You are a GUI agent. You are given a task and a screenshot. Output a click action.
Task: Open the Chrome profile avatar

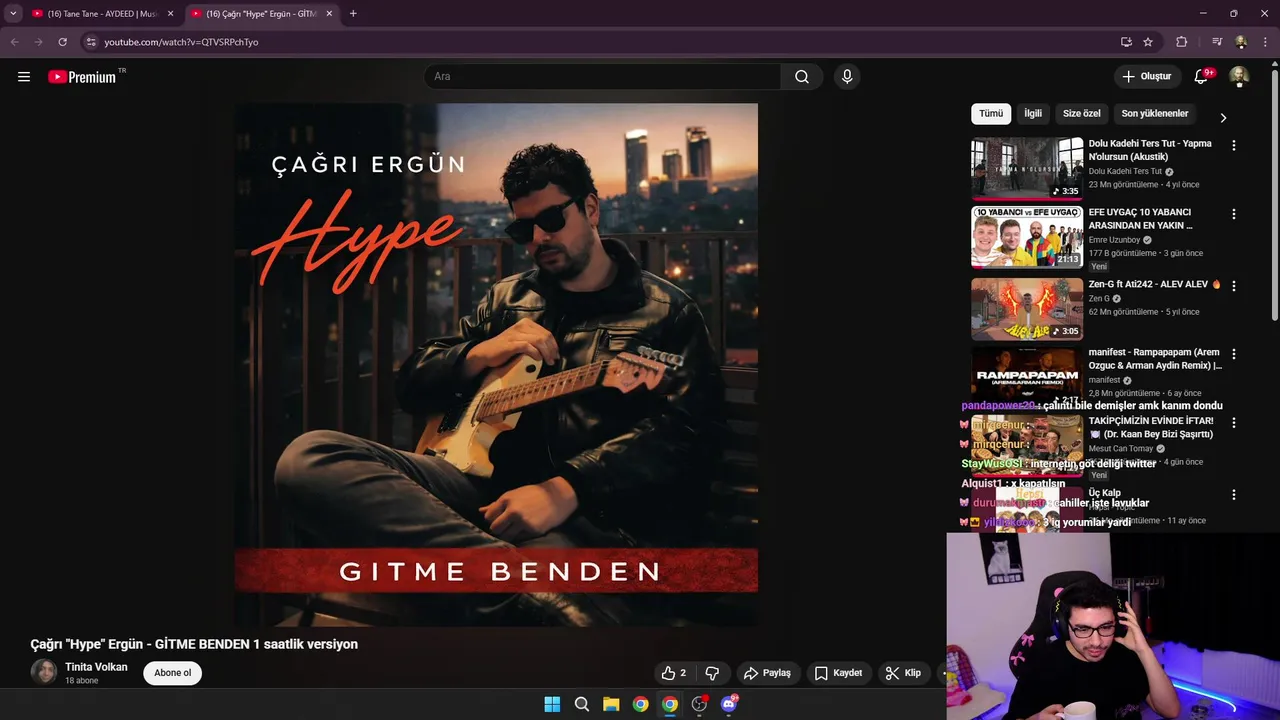[1241, 42]
